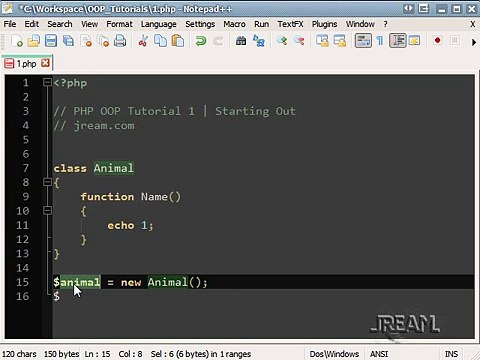Collapse the fold at line 1 <?php
Image resolution: width=480 pixels, height=360 pixels.
click(48, 82)
